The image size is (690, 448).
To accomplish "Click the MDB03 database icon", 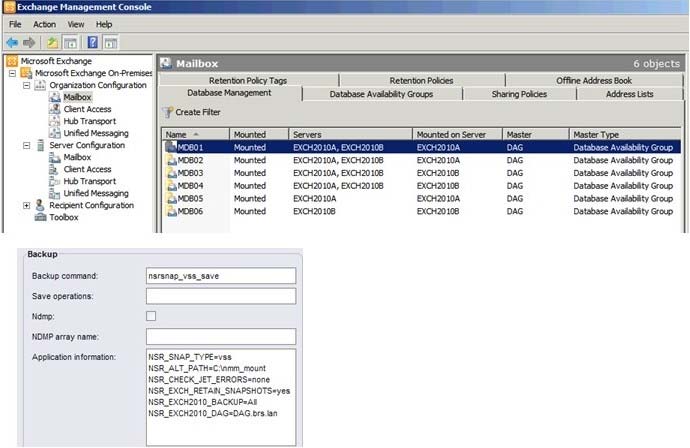I will pyautogui.click(x=171, y=173).
